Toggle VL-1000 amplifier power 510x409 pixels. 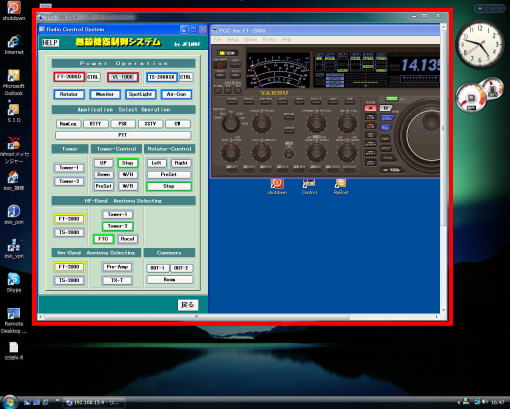pos(123,77)
